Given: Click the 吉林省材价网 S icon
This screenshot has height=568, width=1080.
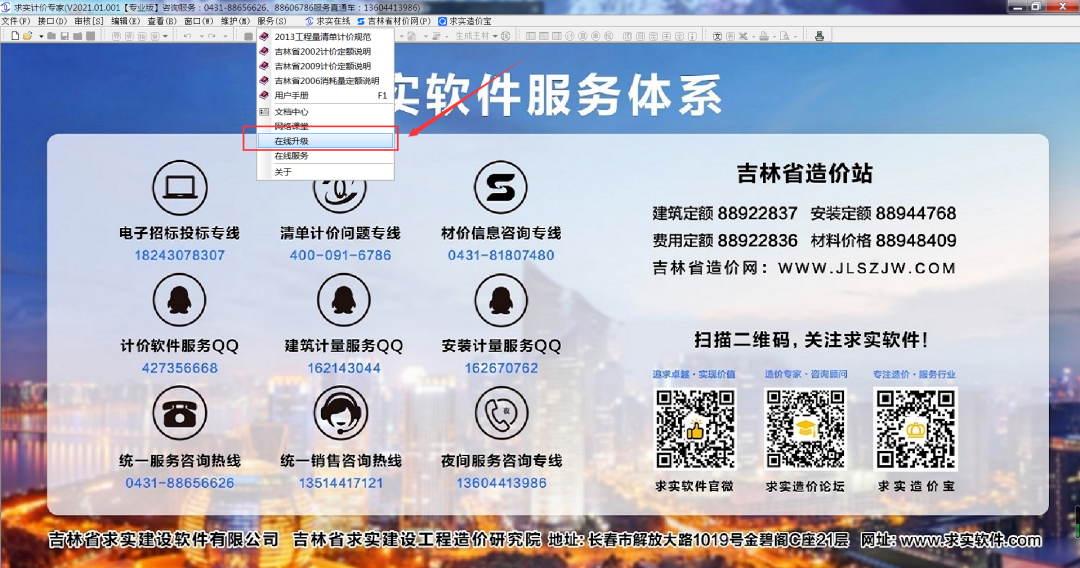Looking at the screenshot, I should point(360,21).
